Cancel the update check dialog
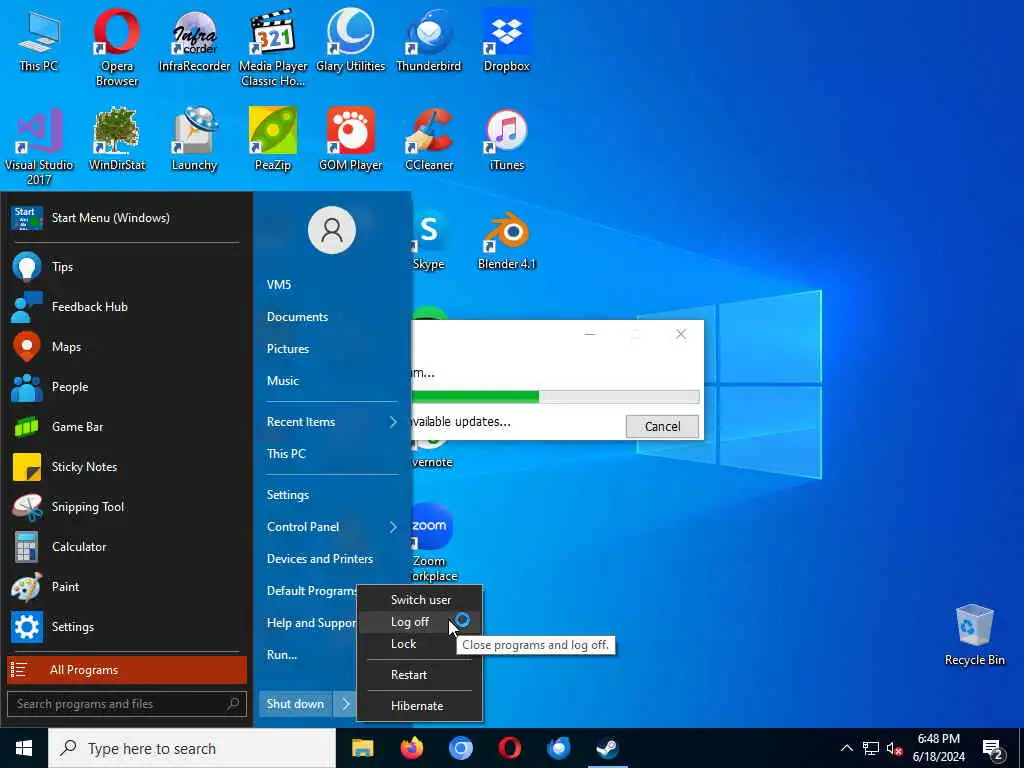 (x=662, y=426)
